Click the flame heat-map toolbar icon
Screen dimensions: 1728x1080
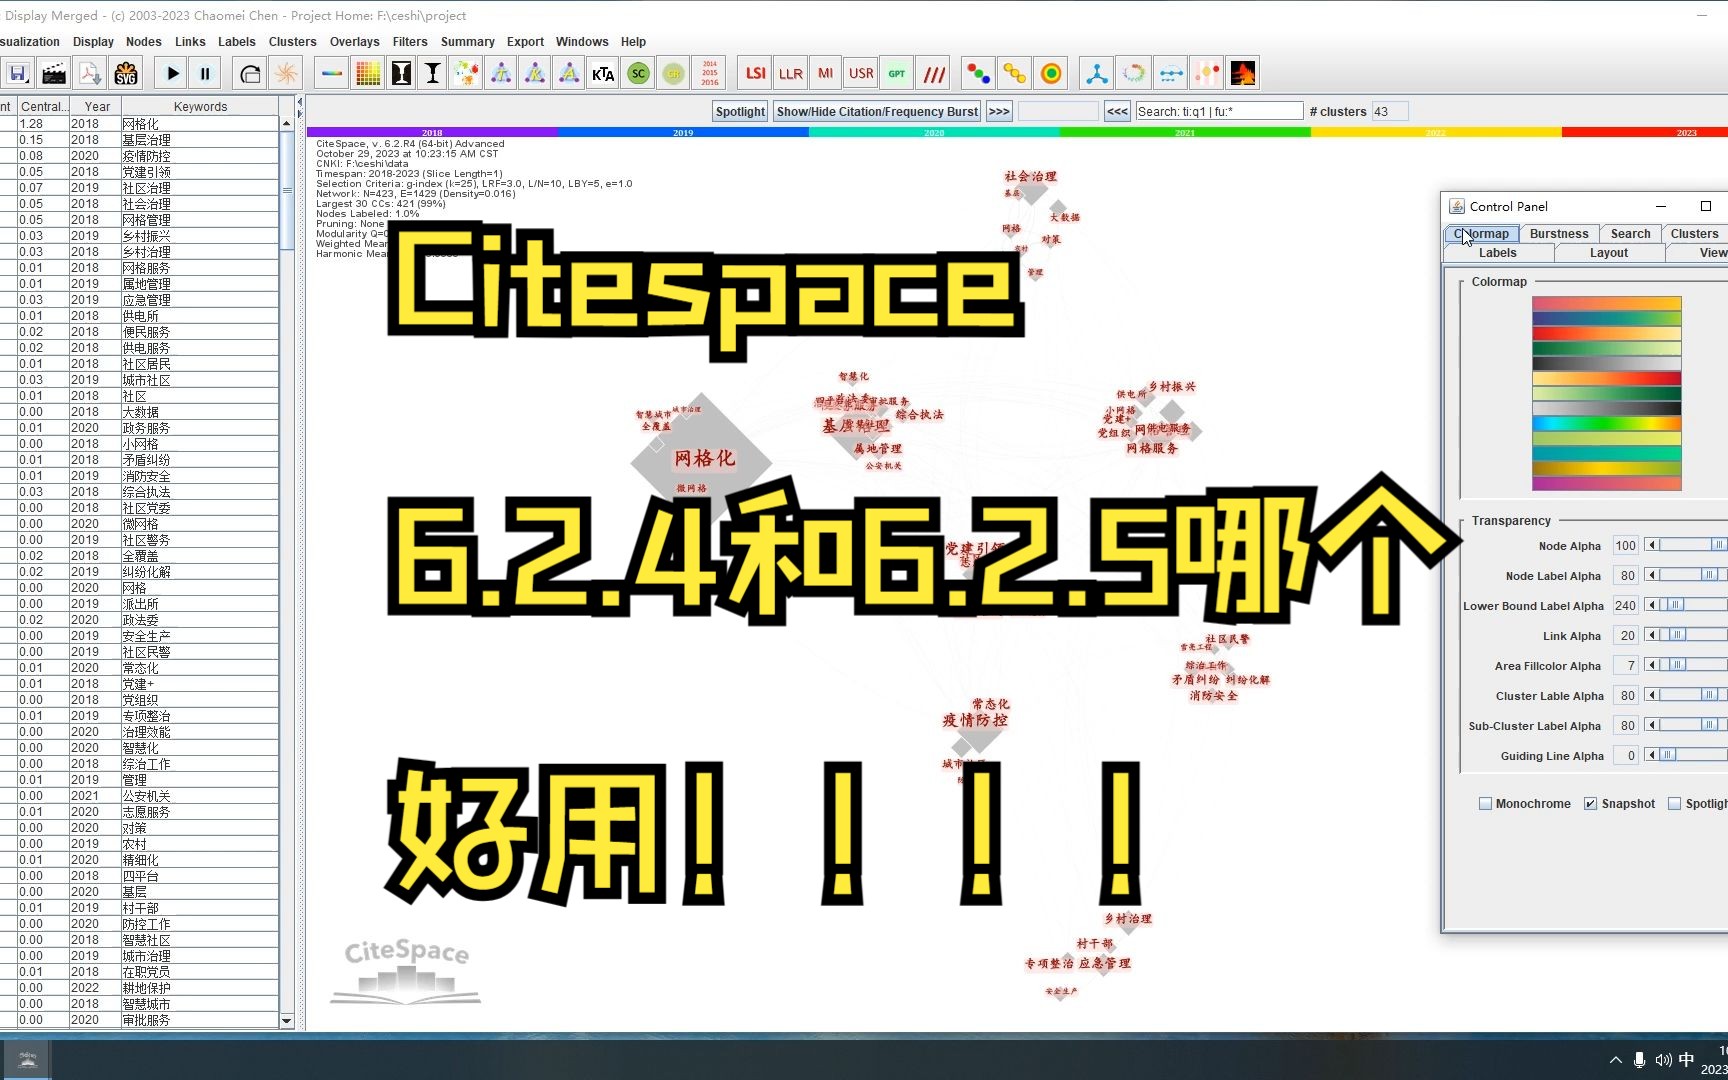(1243, 73)
